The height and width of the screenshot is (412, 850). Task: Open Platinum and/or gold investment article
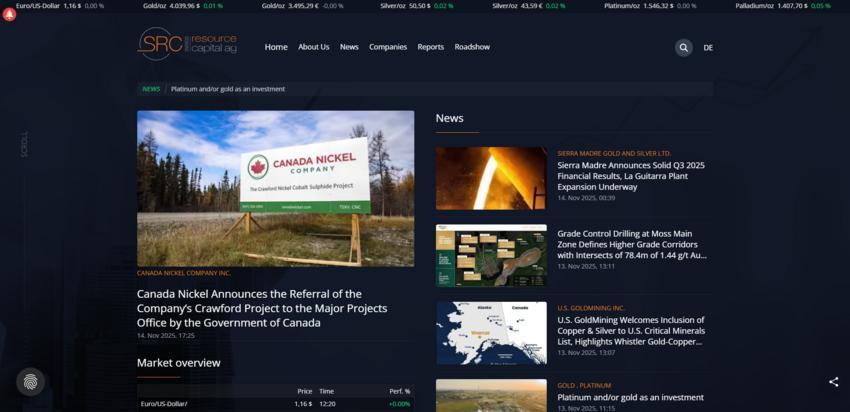[x=630, y=397]
